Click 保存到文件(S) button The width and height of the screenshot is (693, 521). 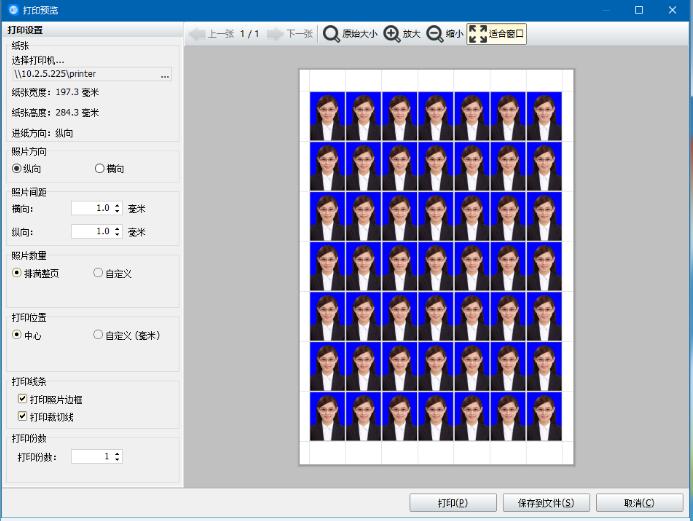[545, 502]
